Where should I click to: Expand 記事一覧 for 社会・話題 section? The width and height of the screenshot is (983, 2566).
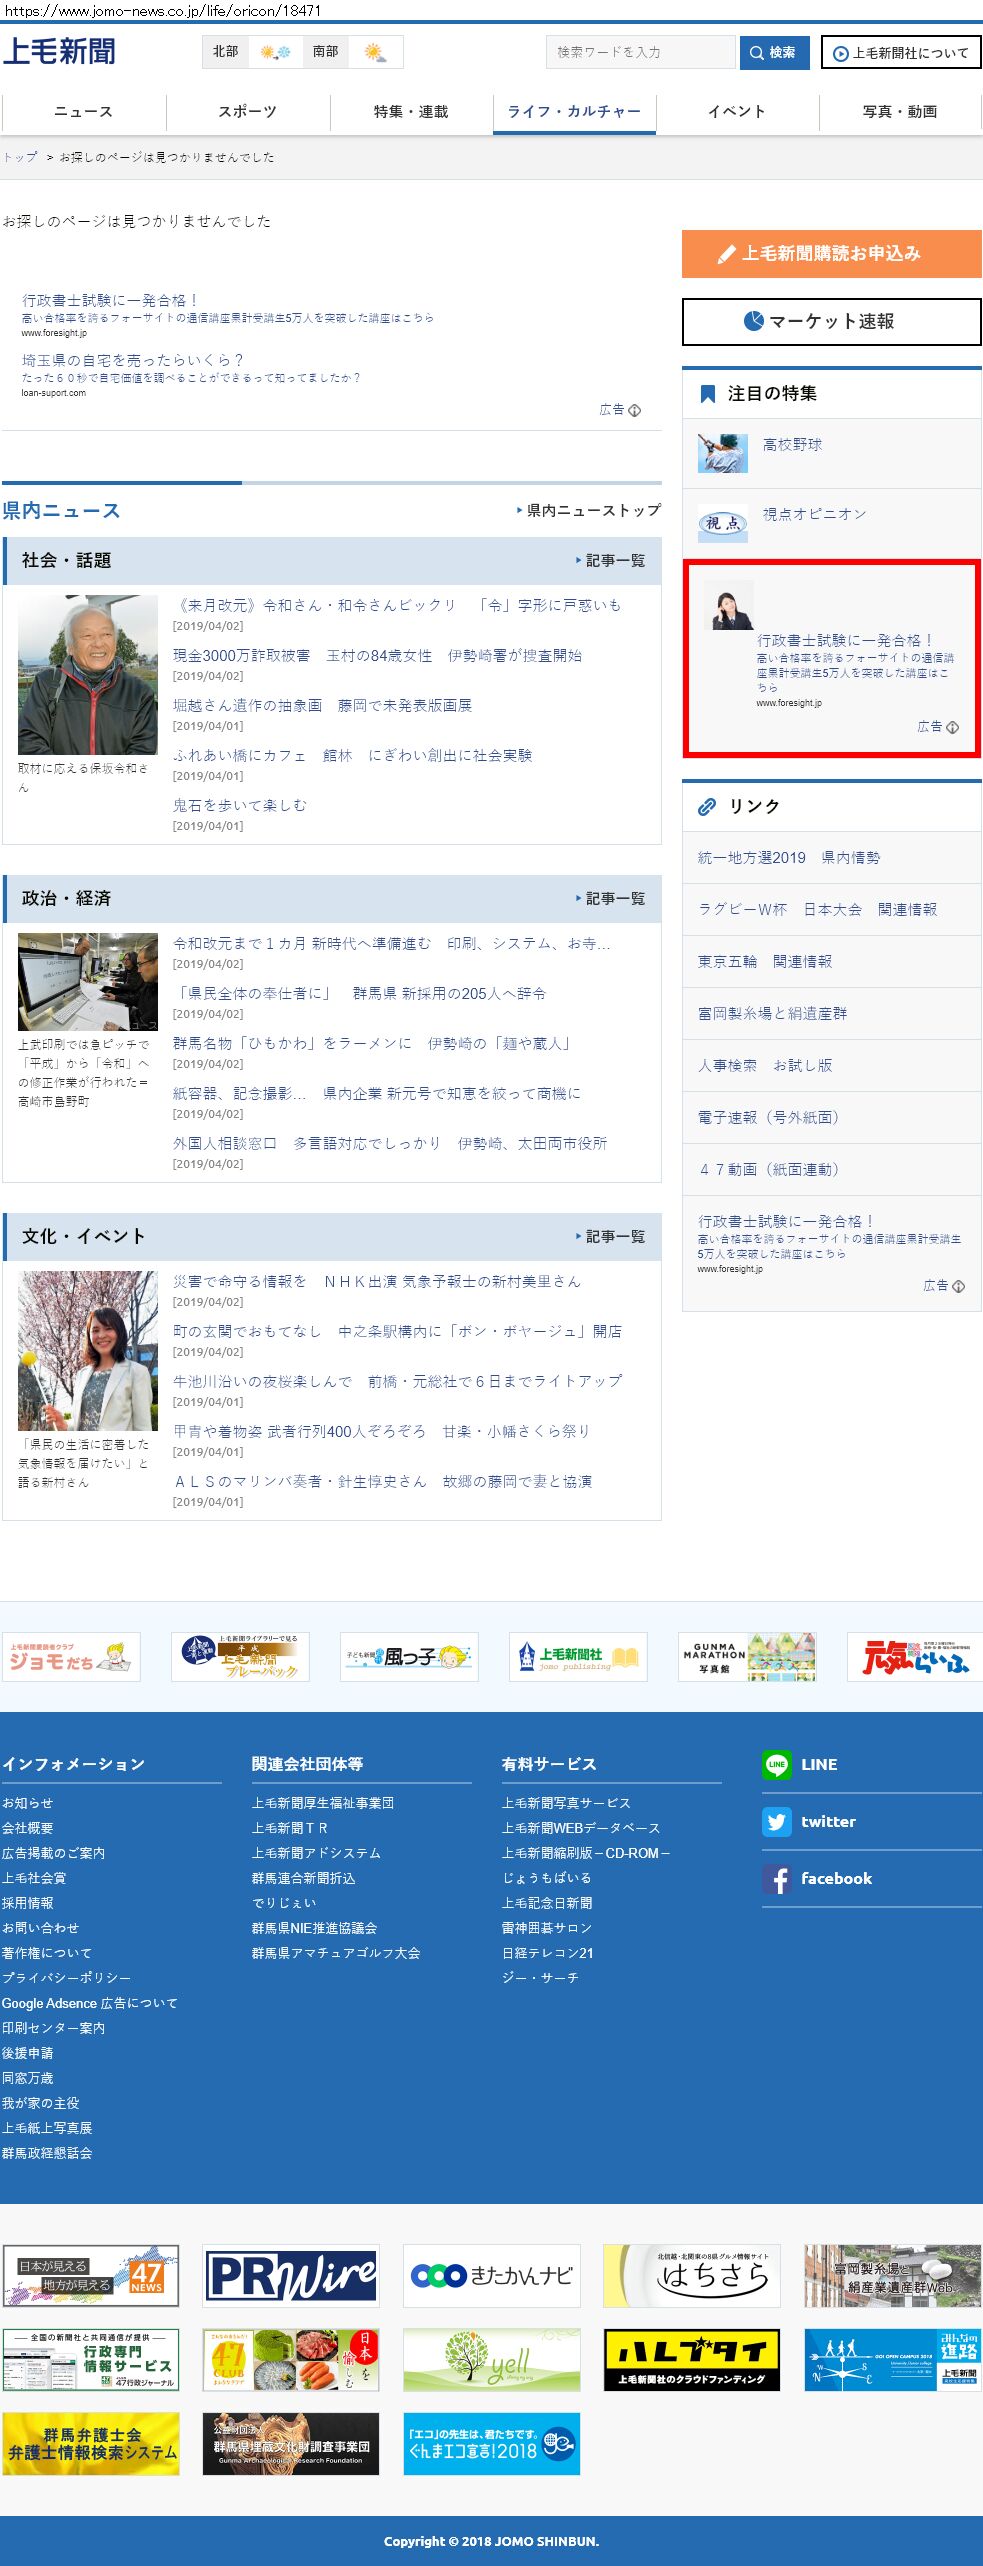coord(611,561)
